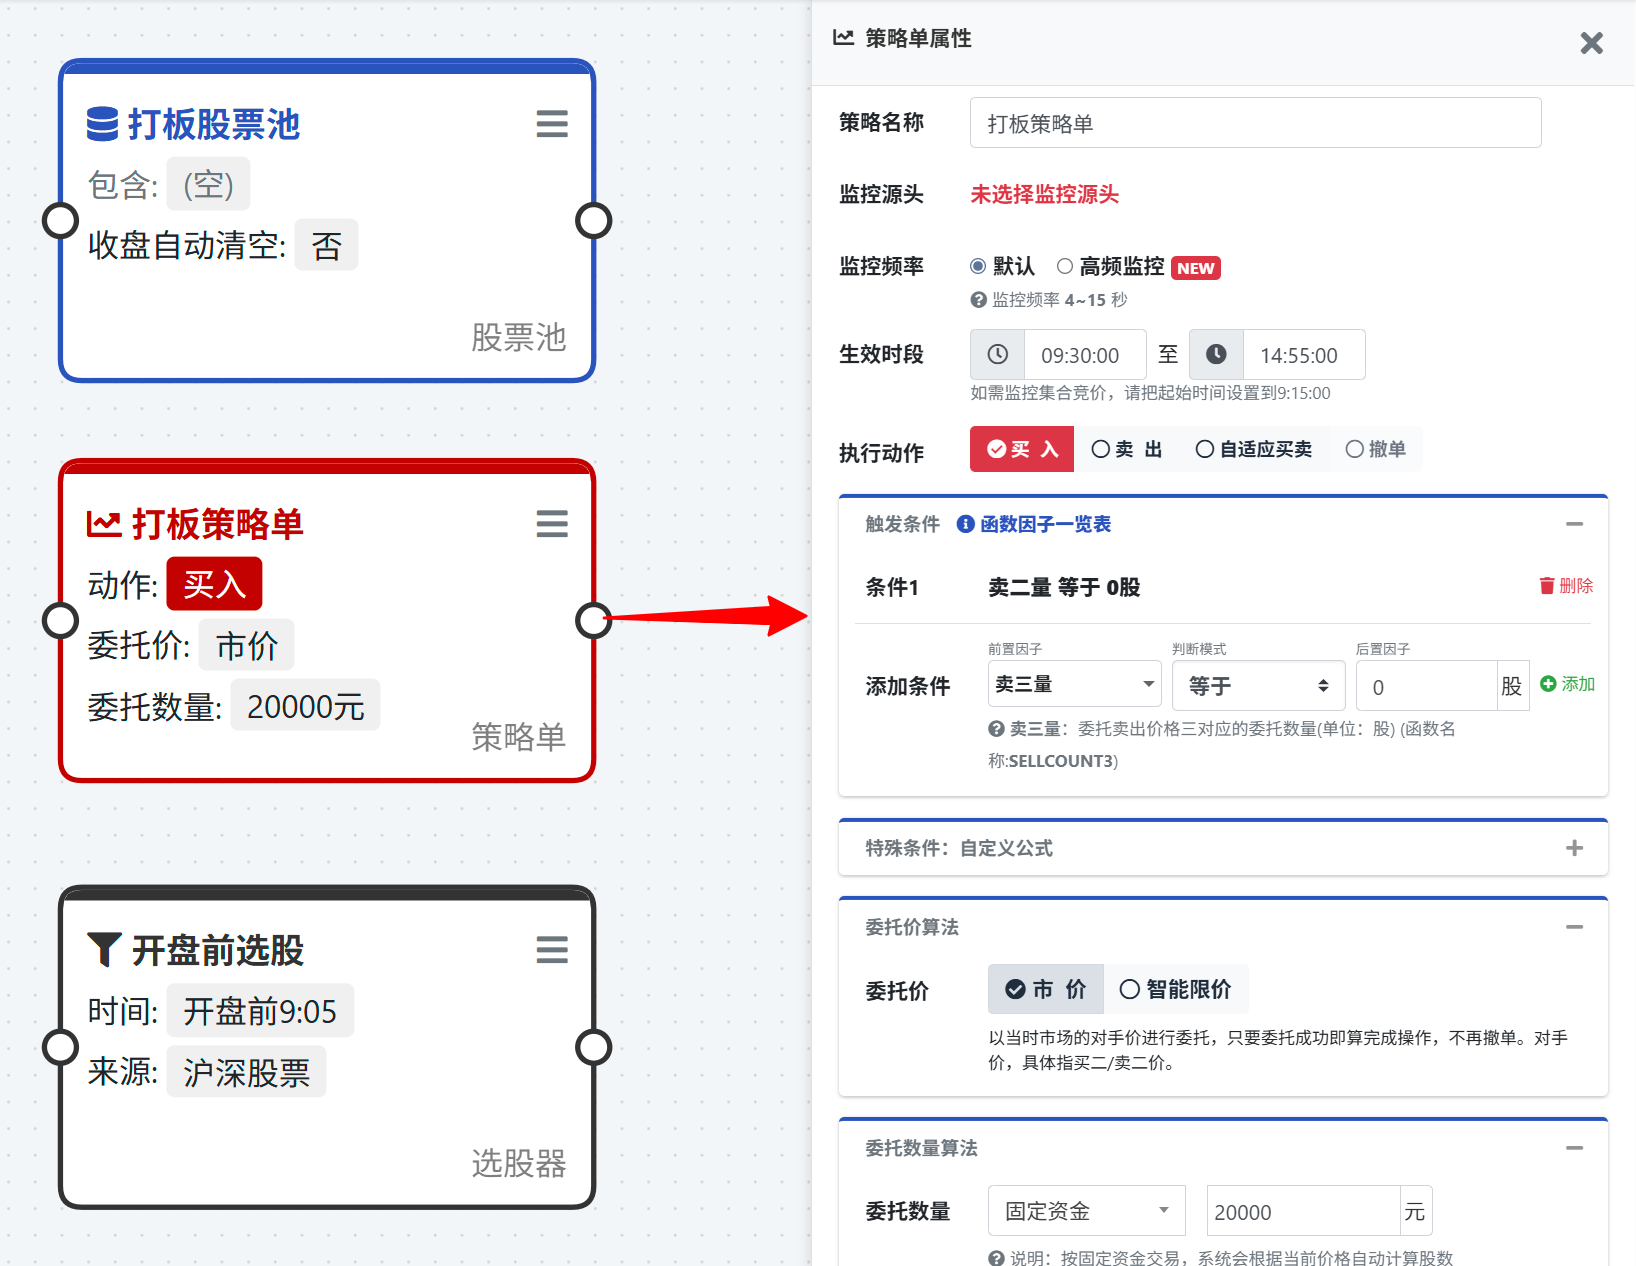Viewport: 1636px width, 1266px height.
Task: Close the 策略单属性 panel
Action: coord(1591,43)
